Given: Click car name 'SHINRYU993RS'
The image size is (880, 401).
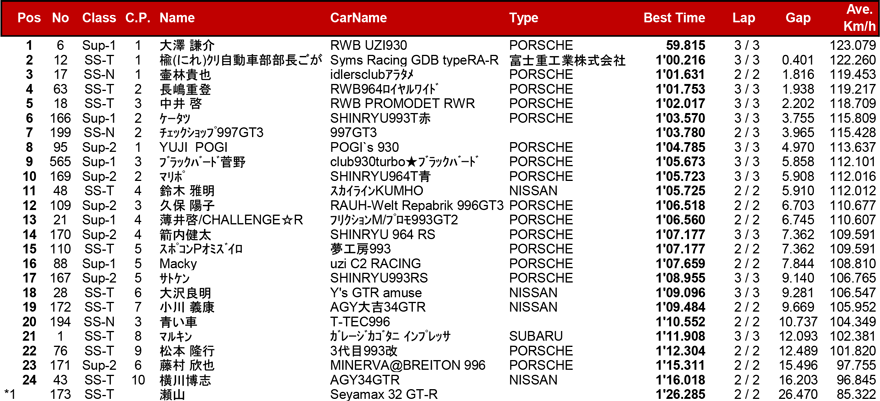Looking at the screenshot, I should [x=378, y=279].
